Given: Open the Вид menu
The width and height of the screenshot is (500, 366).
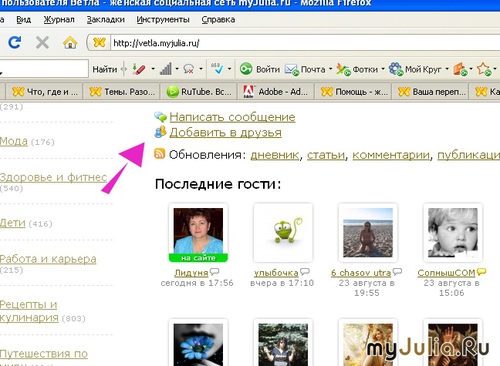Looking at the screenshot, I should click(24, 20).
